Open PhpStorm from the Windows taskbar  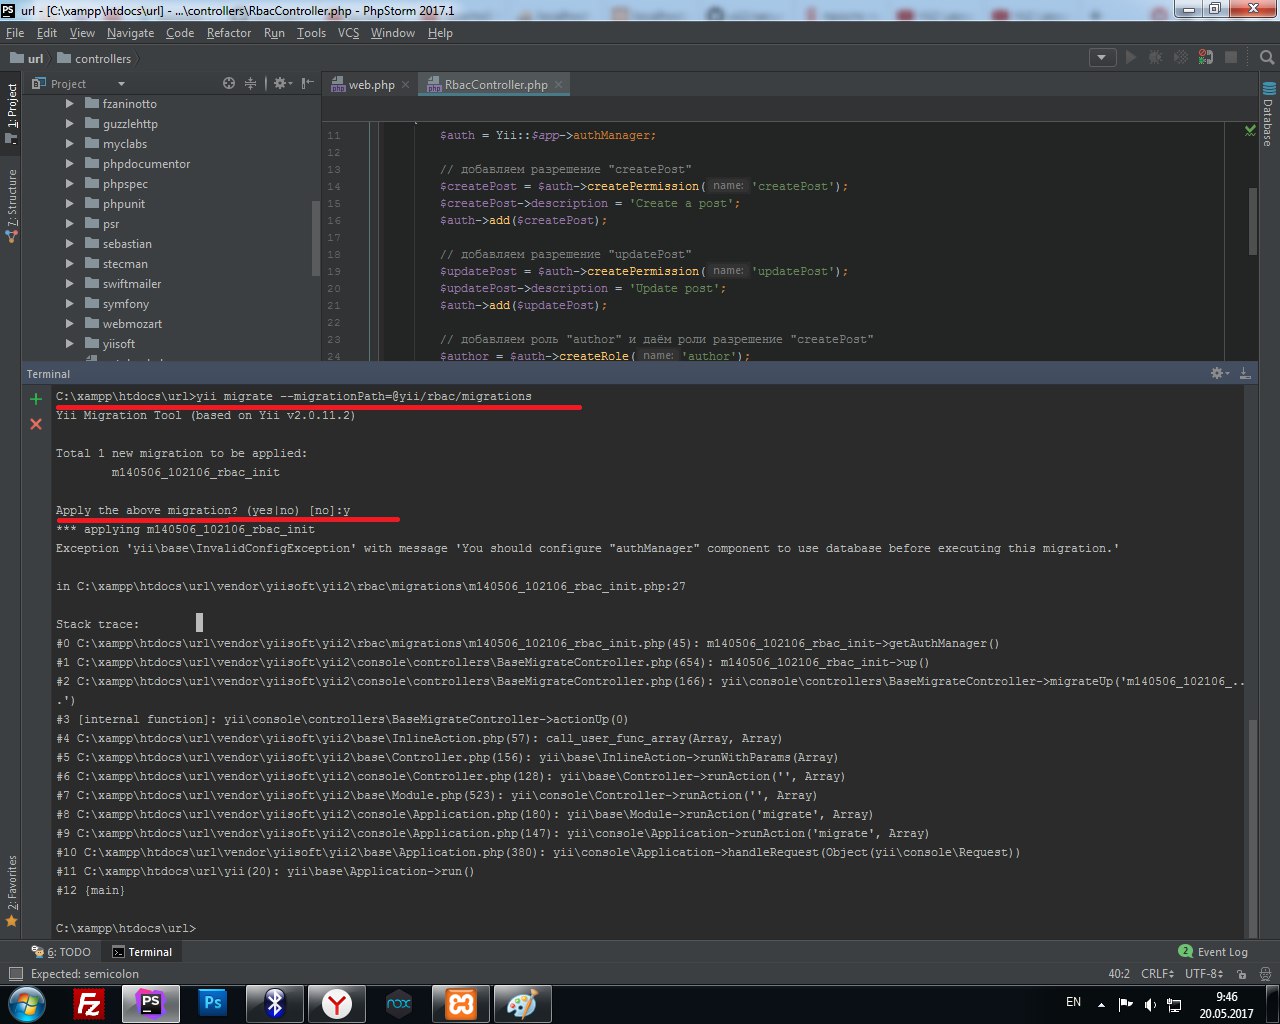[151, 1003]
